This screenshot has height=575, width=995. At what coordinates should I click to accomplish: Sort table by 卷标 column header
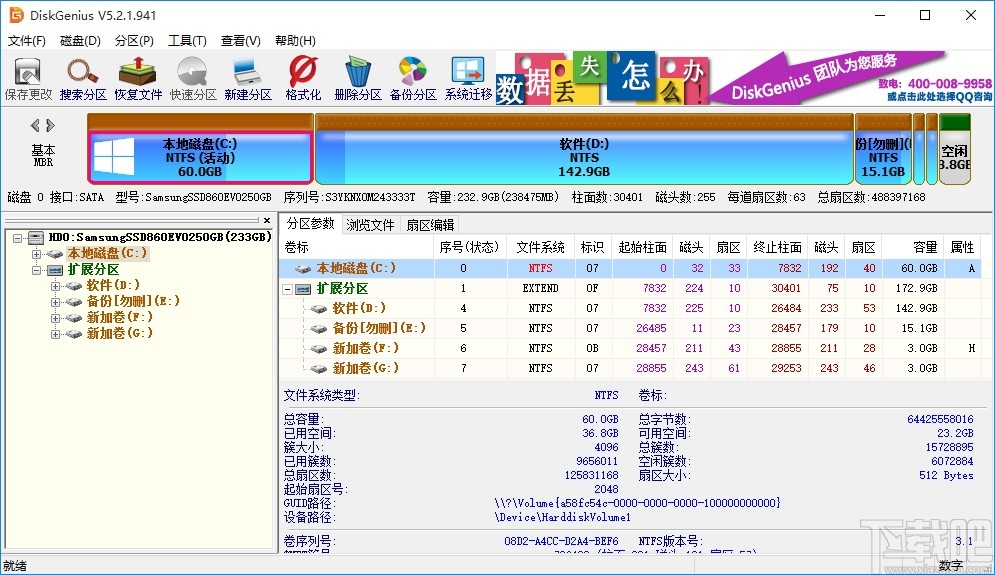pyautogui.click(x=357, y=247)
